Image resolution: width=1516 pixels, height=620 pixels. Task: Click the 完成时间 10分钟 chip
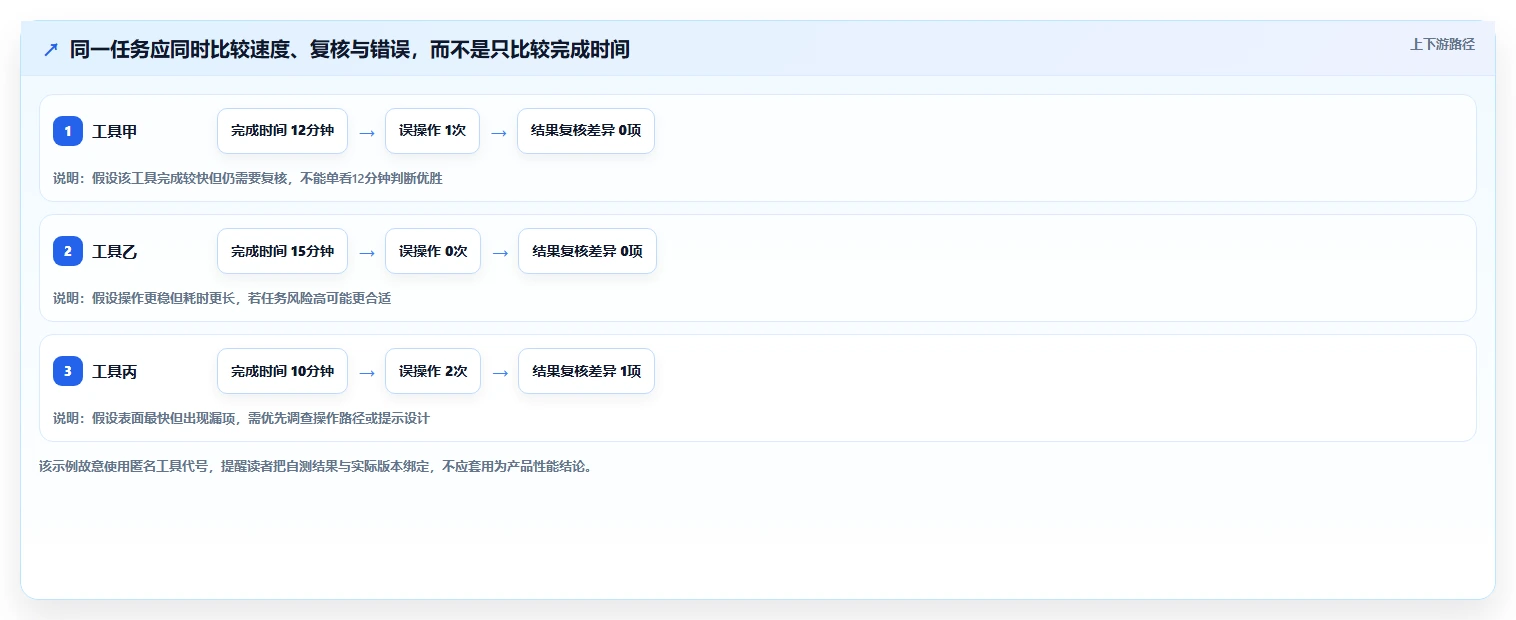[282, 371]
